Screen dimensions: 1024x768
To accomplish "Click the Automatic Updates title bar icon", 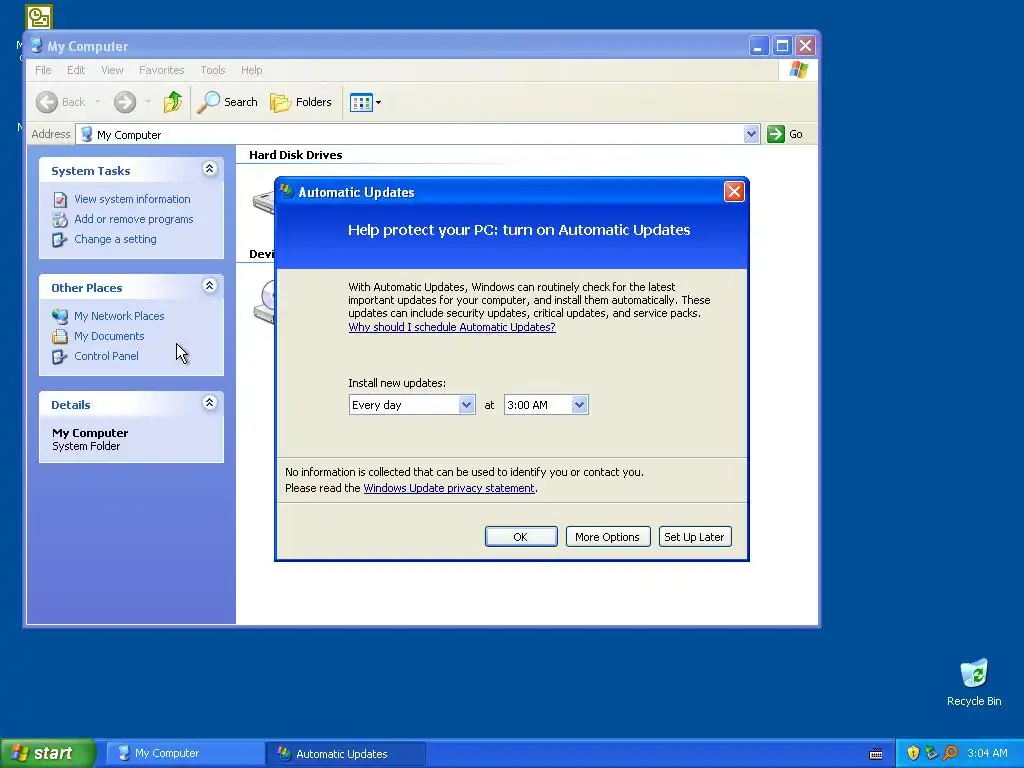I will (x=287, y=191).
